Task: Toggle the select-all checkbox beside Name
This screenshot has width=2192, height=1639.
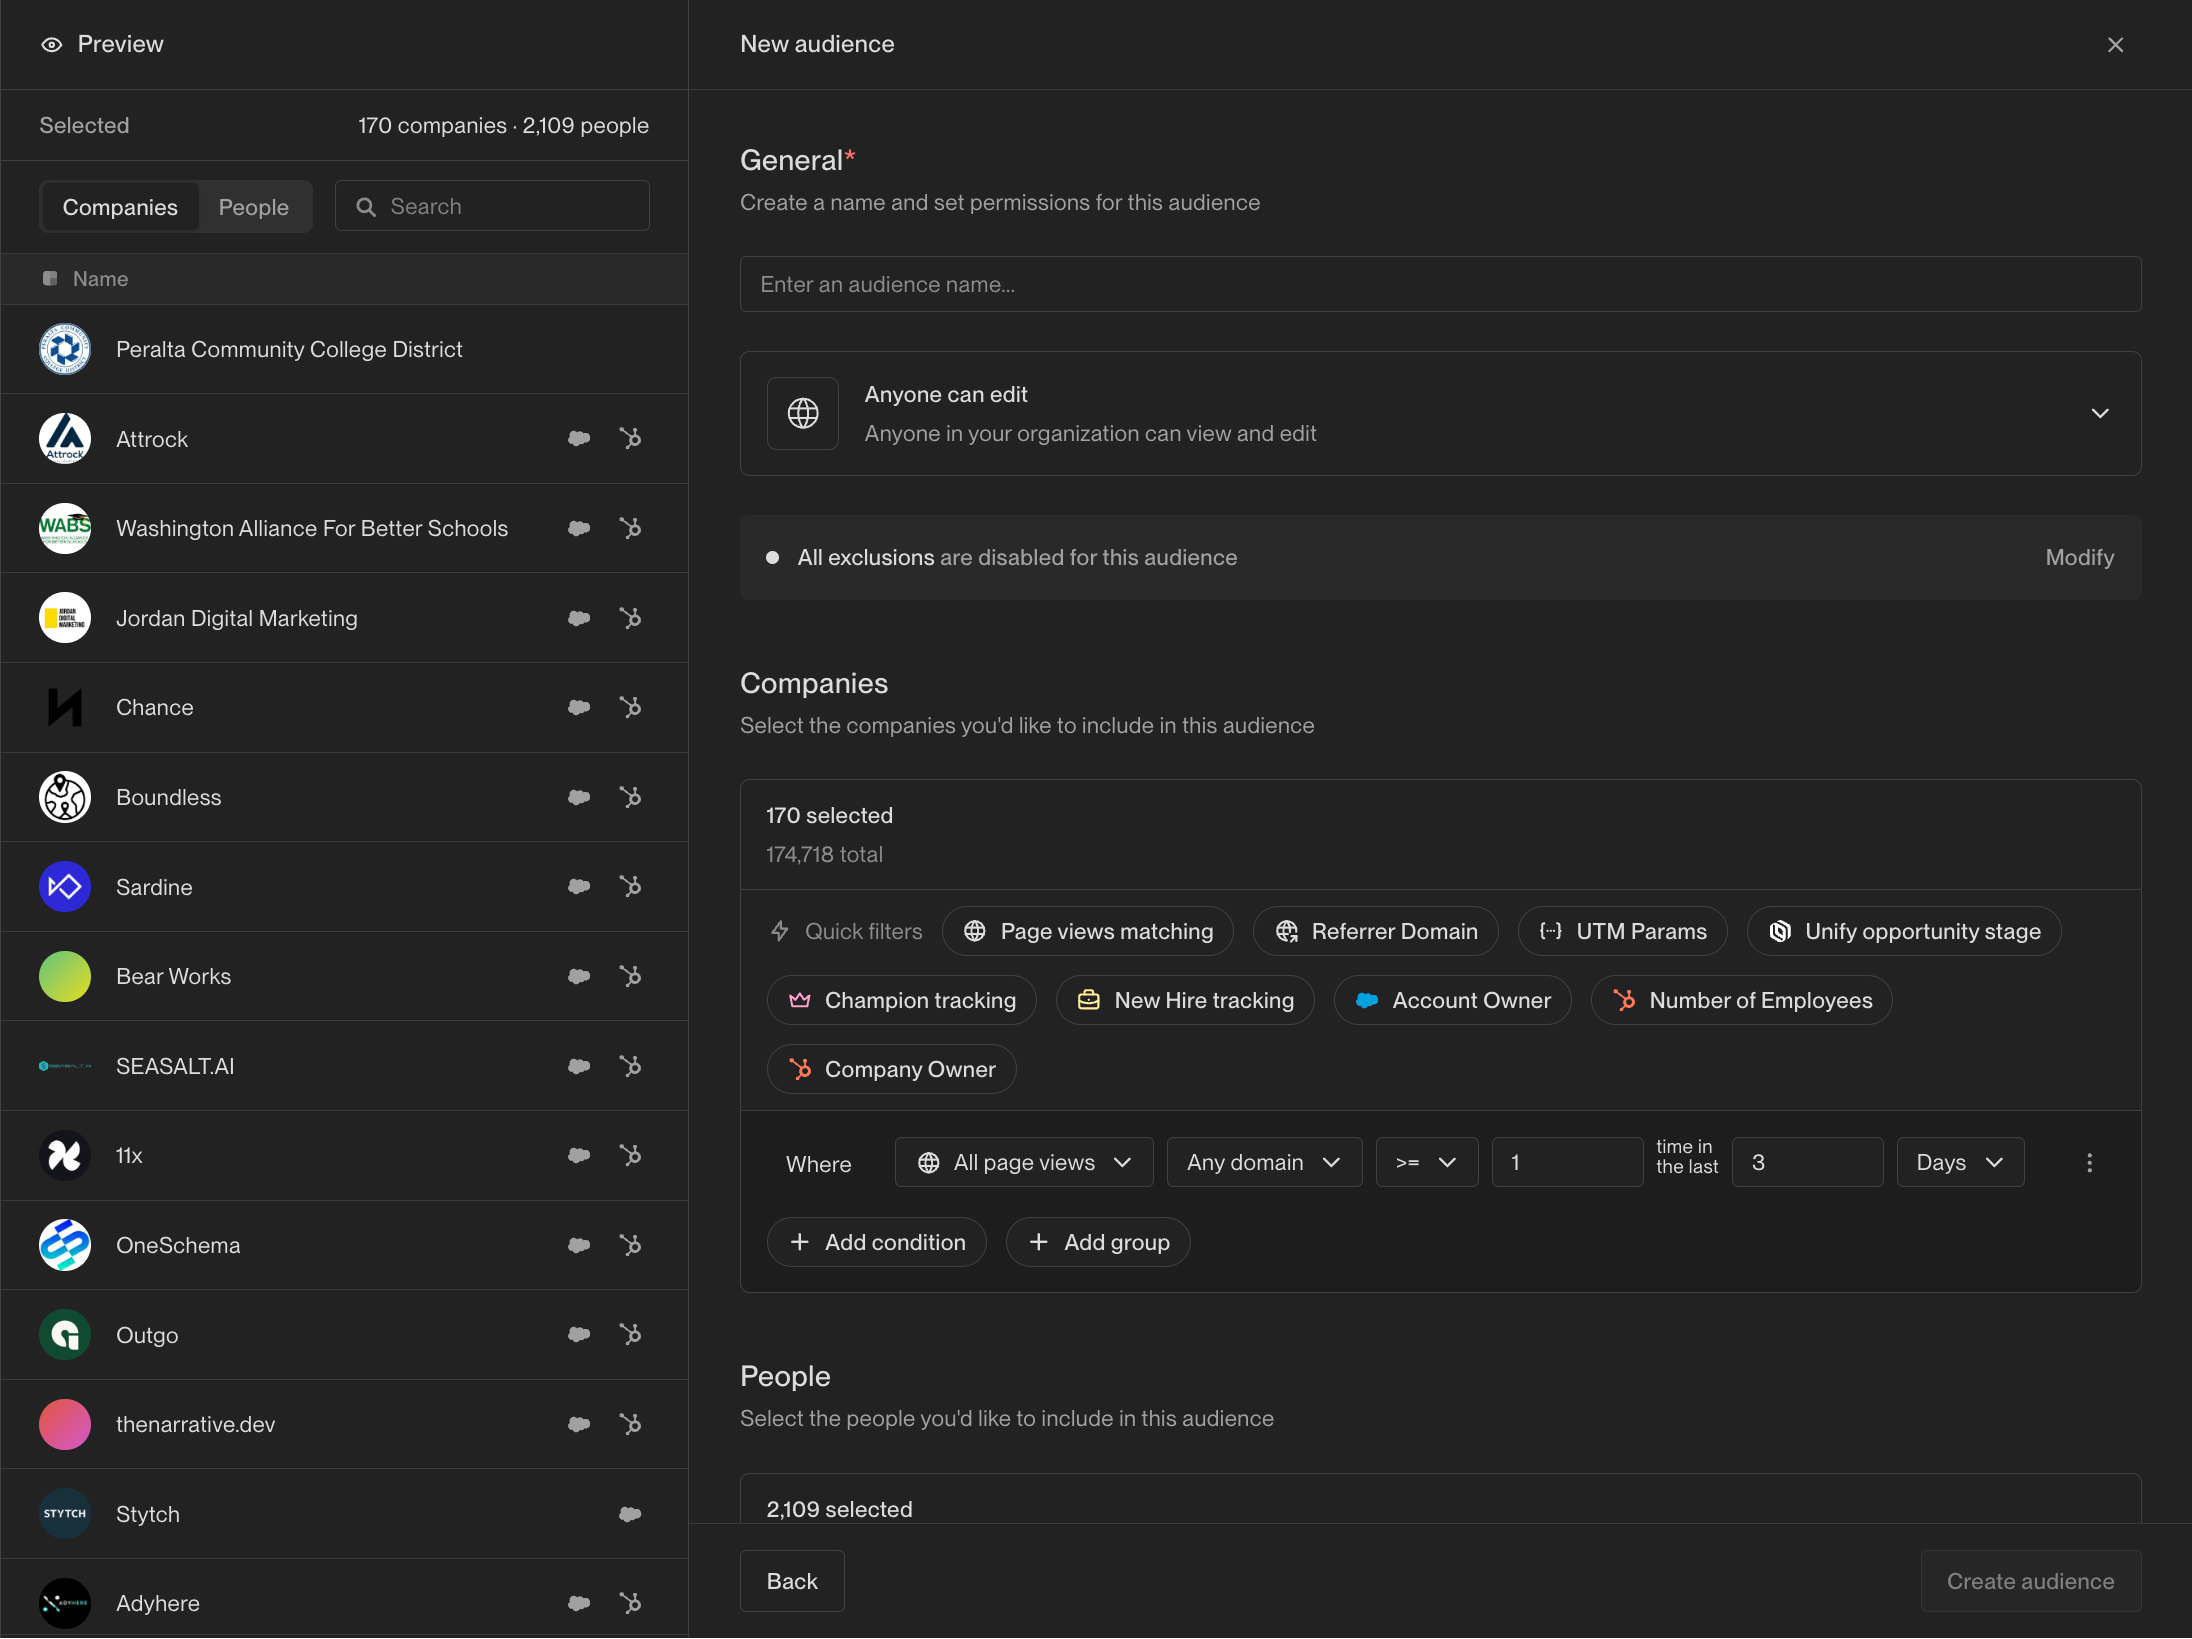Action: point(50,279)
